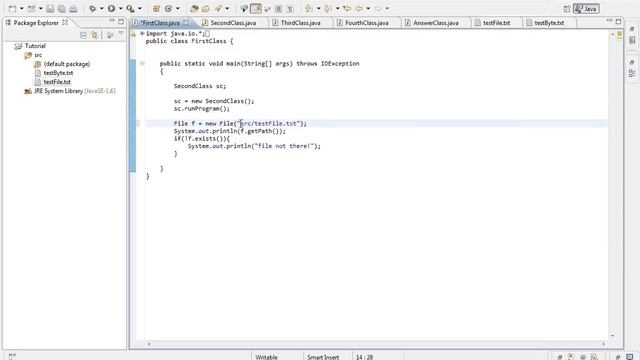Open the Previous Annotation dropdown arrow
640x360 pixels.
[338, 9]
